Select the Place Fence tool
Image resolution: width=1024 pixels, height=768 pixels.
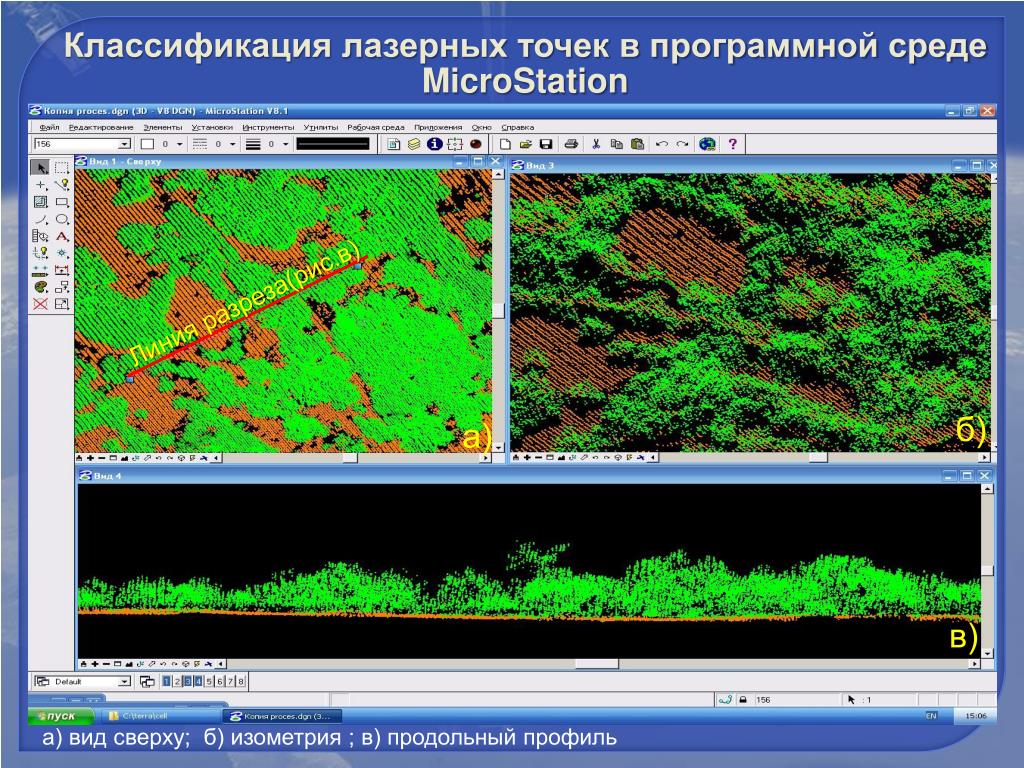[61, 168]
